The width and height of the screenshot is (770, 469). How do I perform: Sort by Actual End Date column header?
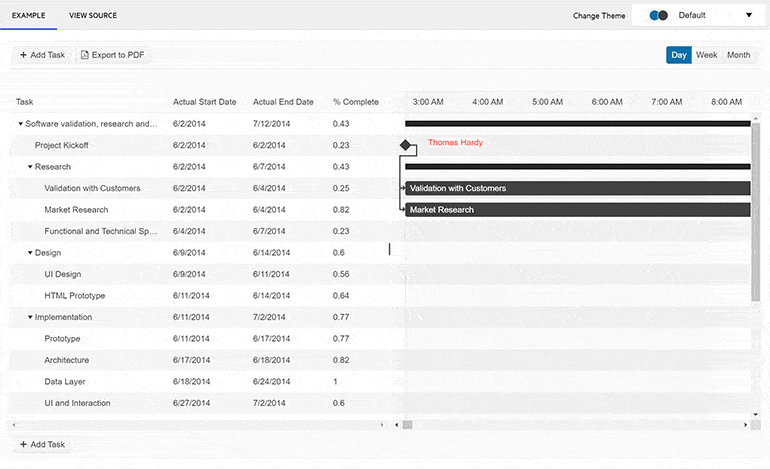coord(283,102)
